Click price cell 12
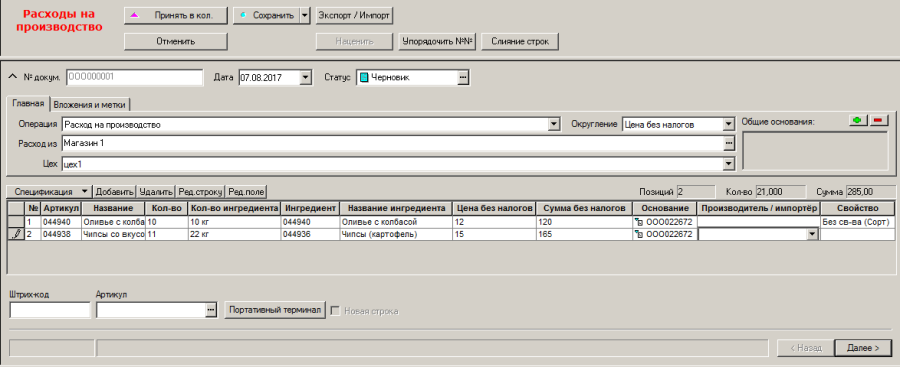This screenshot has height=367, width=900. point(494,222)
